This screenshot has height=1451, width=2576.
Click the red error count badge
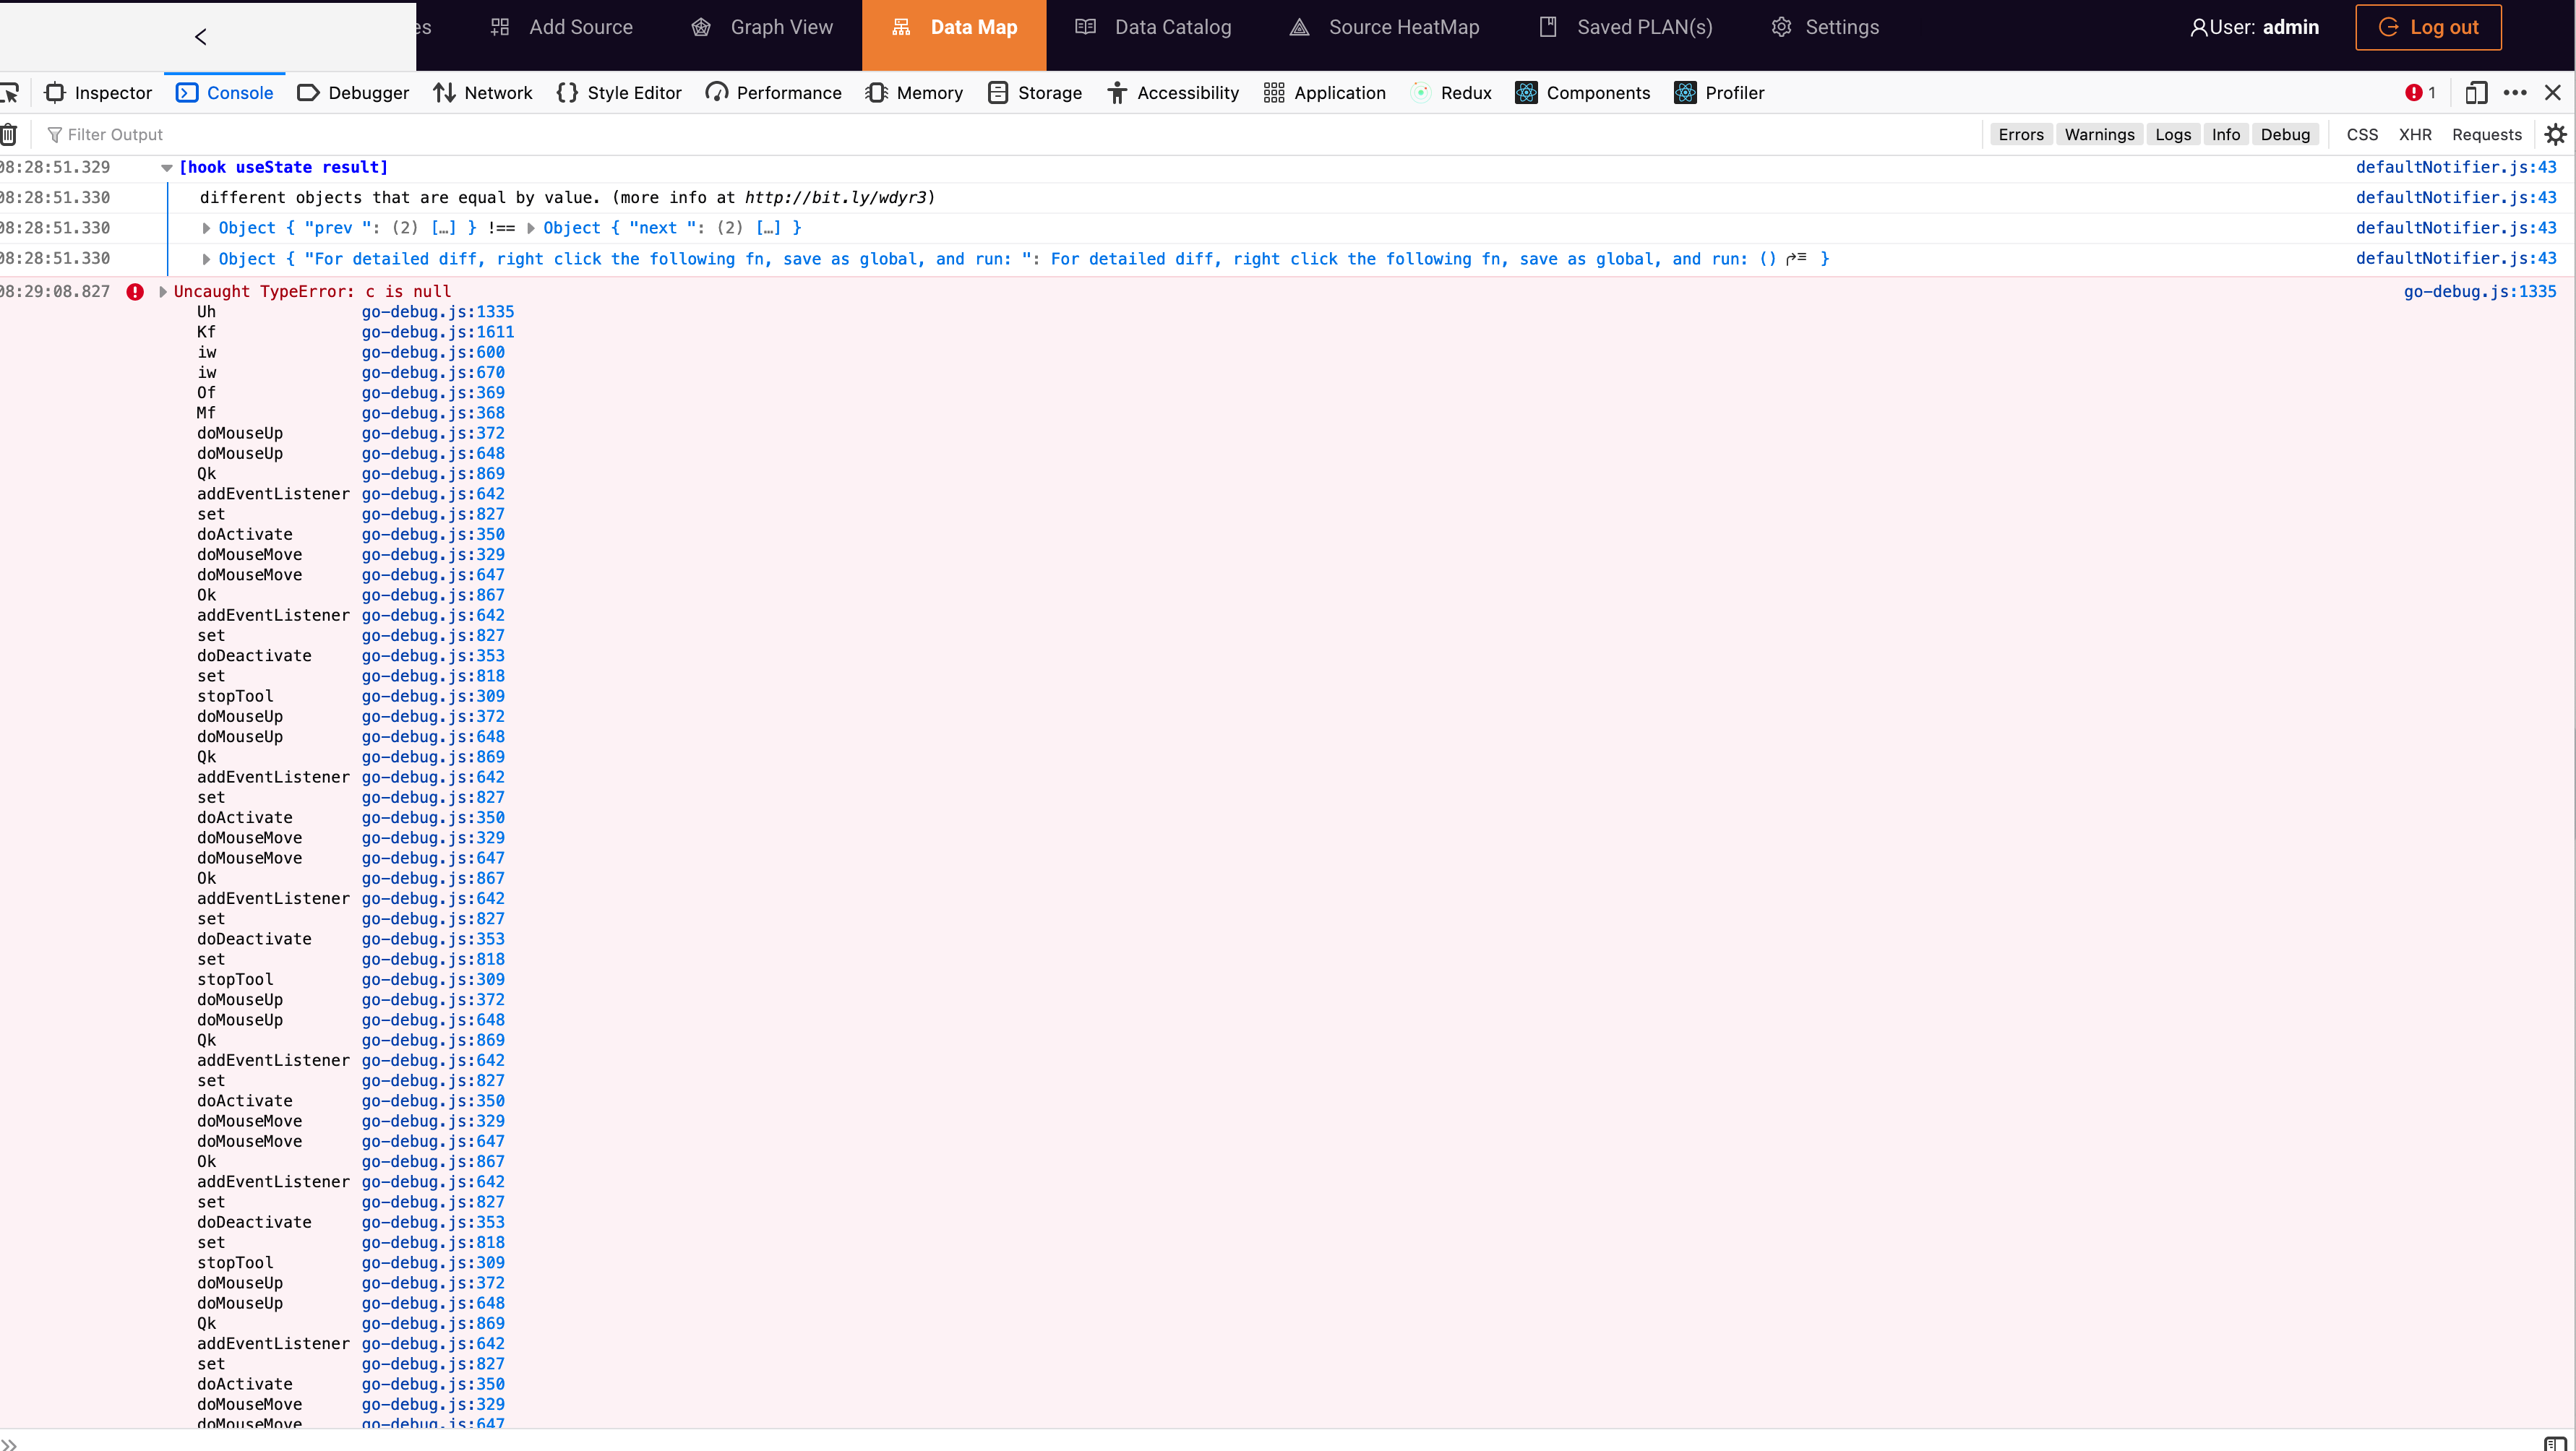(2420, 93)
